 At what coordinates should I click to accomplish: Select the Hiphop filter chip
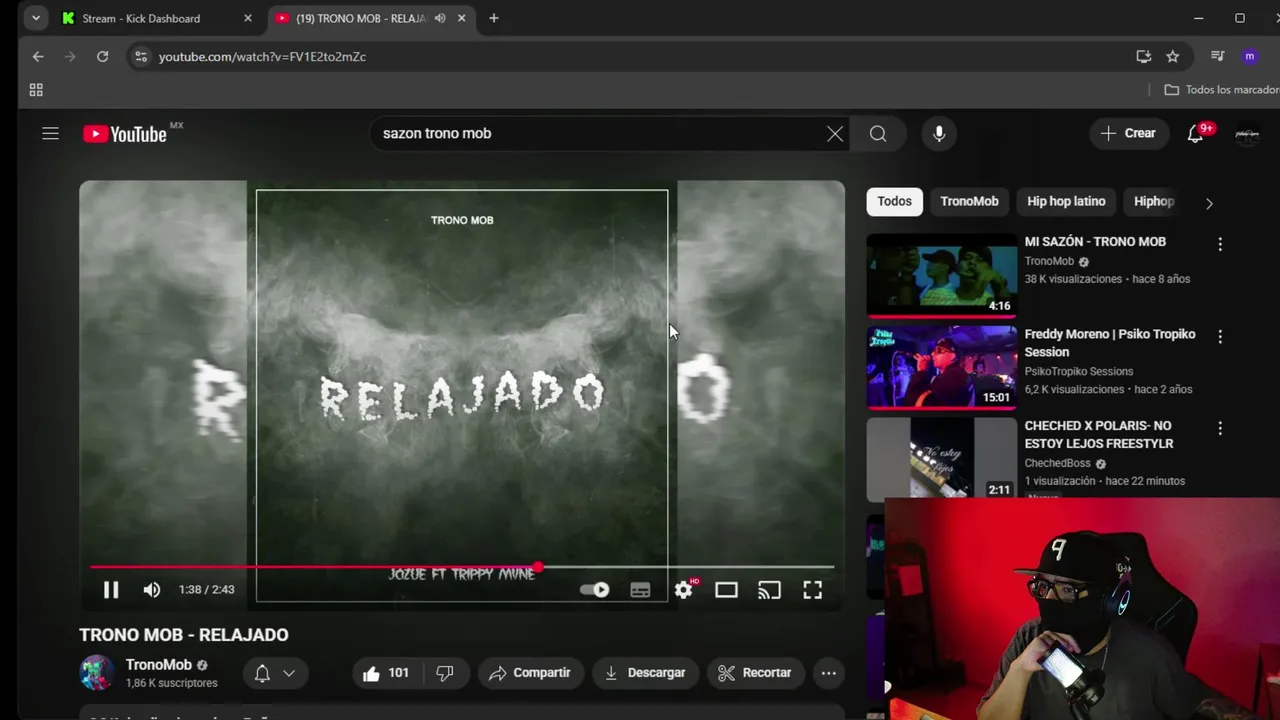1153,201
